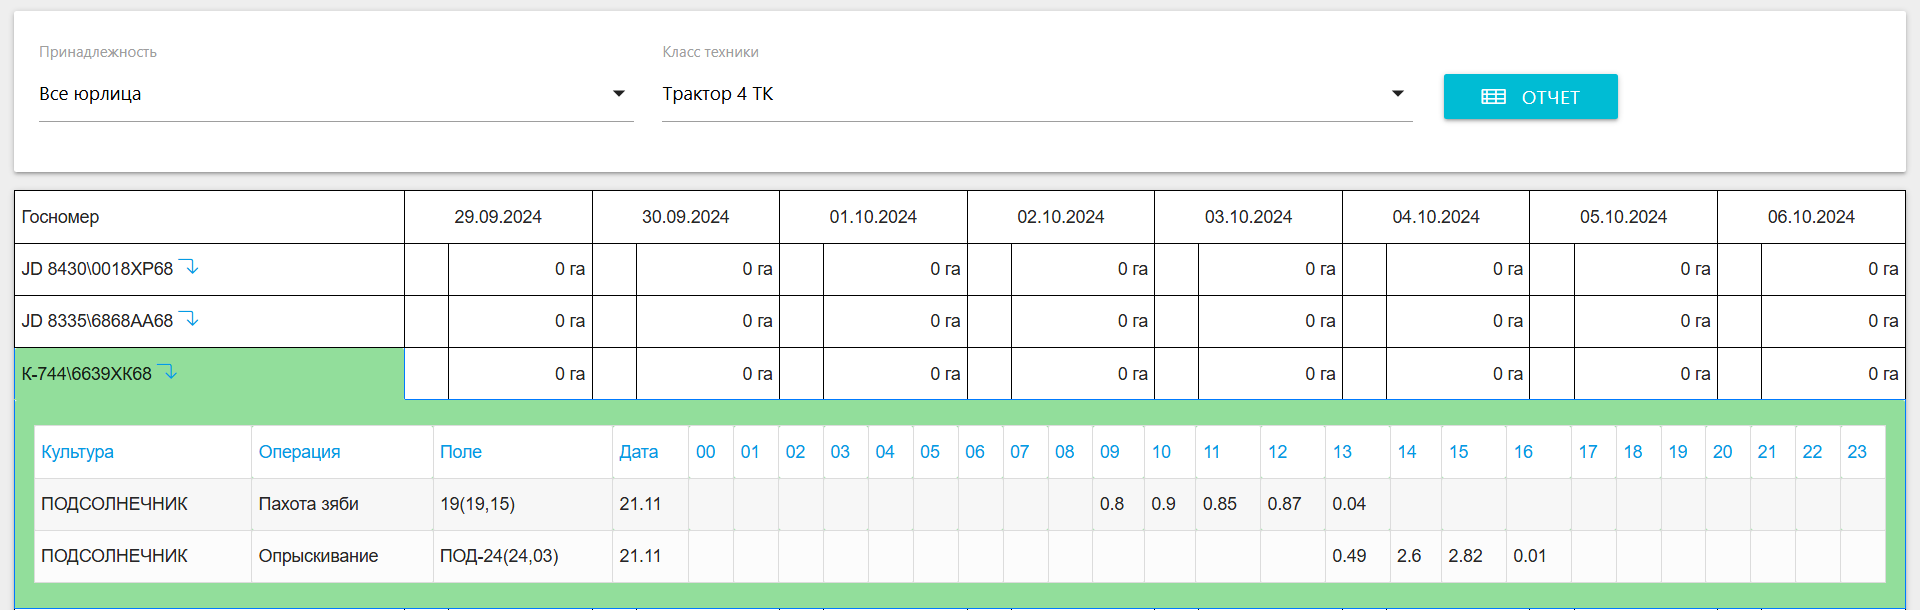The image size is (1920, 610).
Task: Click dropdown arrow next to Трактор 4 ТК
Action: [x=1397, y=94]
